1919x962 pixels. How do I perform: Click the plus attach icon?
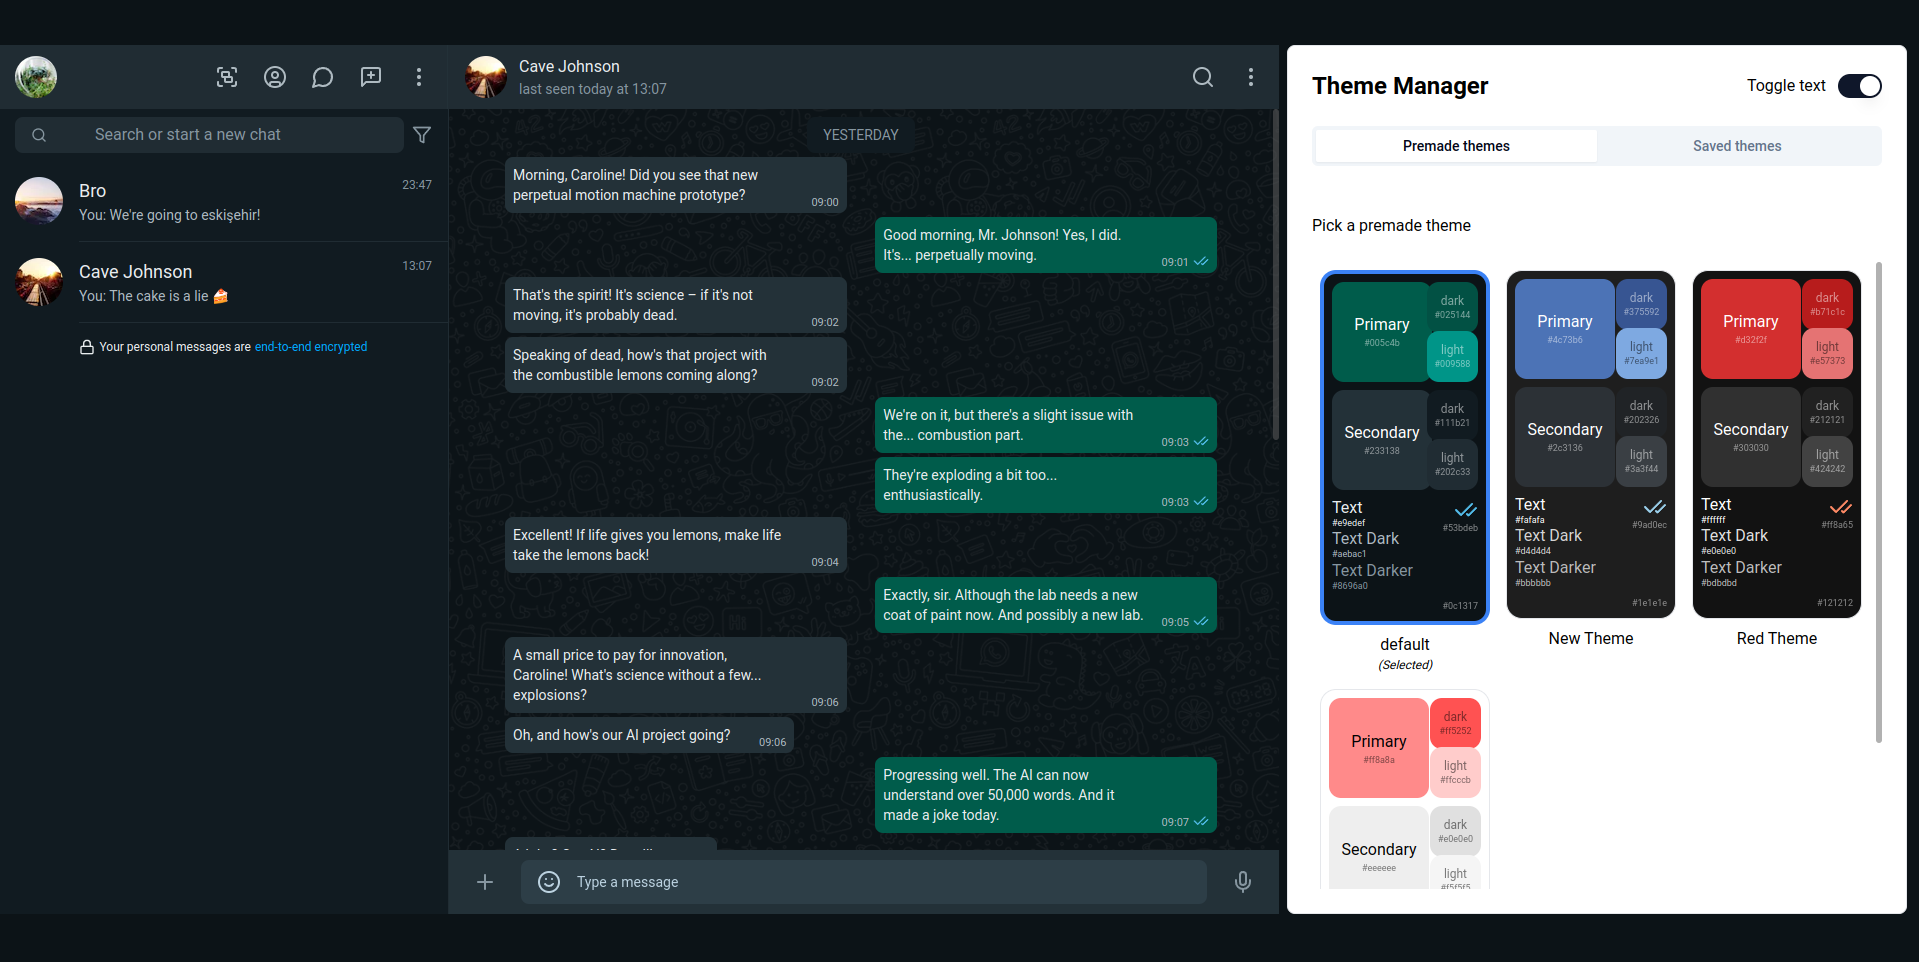point(485,882)
